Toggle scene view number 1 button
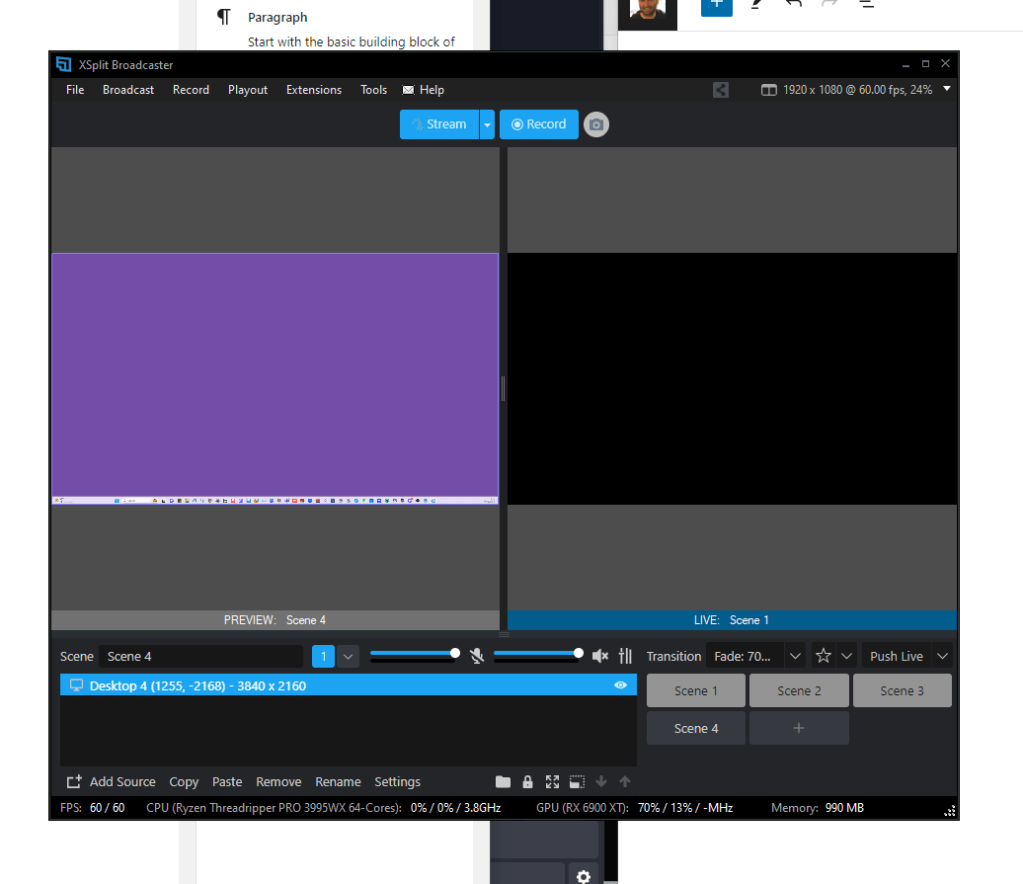 click(x=323, y=656)
